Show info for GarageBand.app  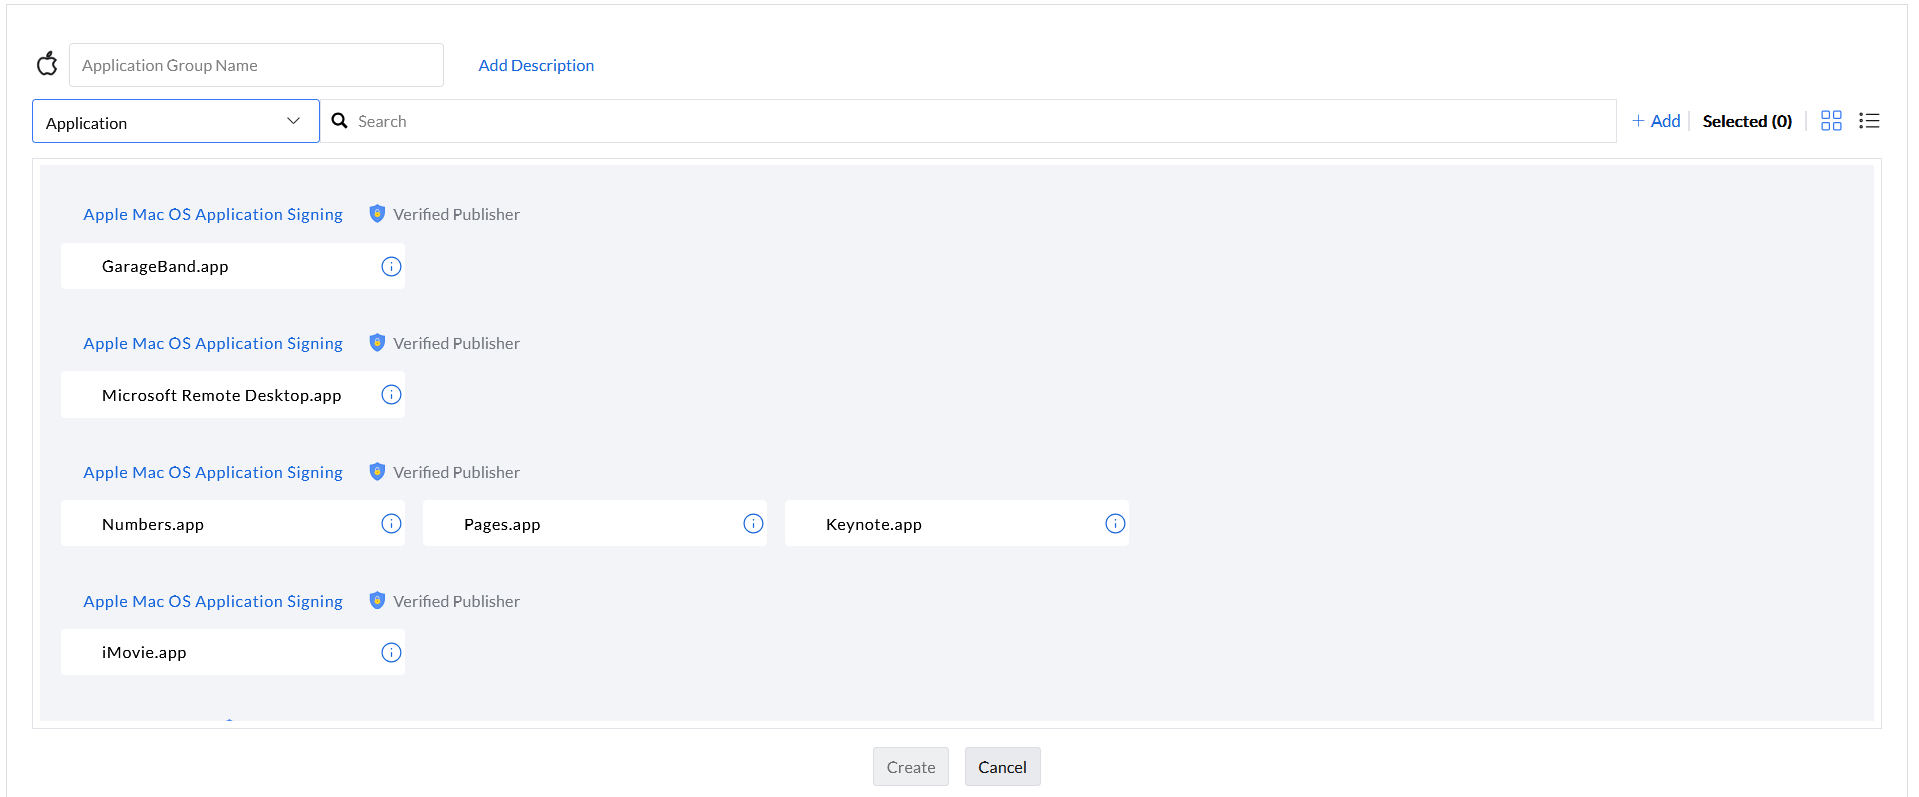coord(391,267)
